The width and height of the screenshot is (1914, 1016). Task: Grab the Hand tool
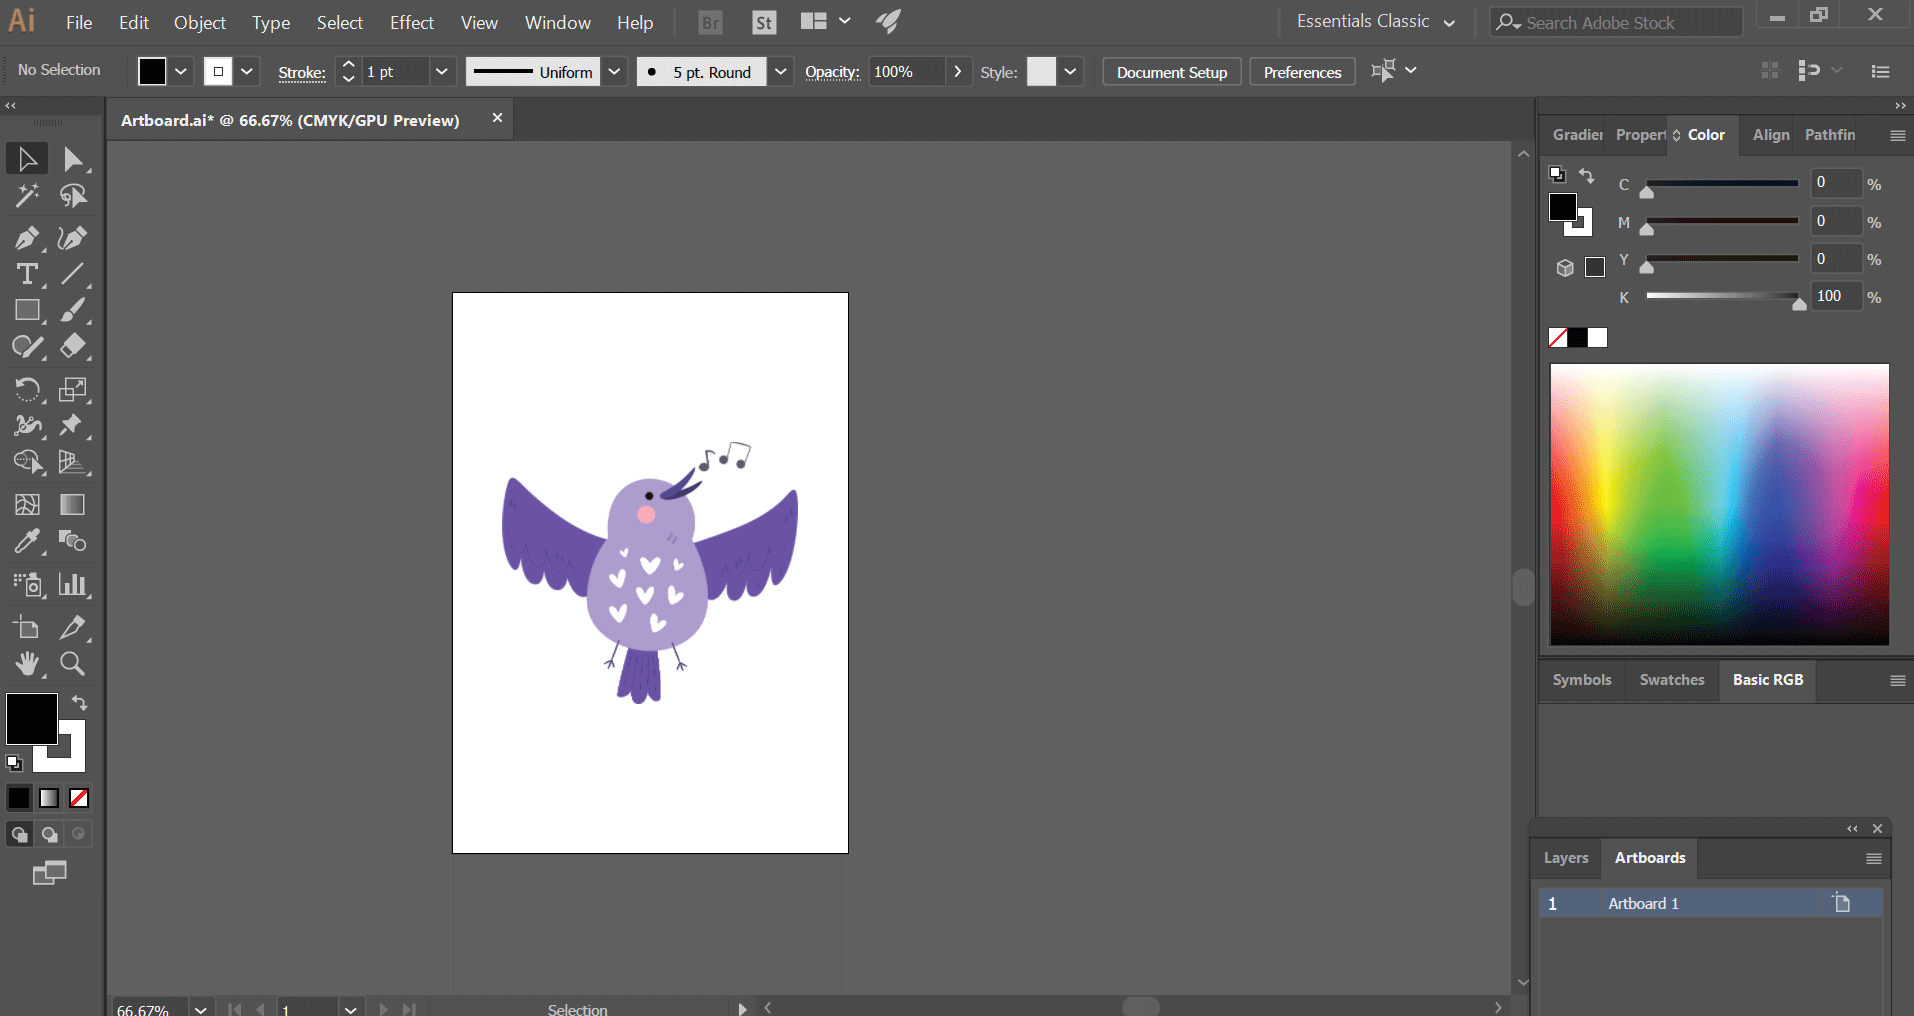28,663
